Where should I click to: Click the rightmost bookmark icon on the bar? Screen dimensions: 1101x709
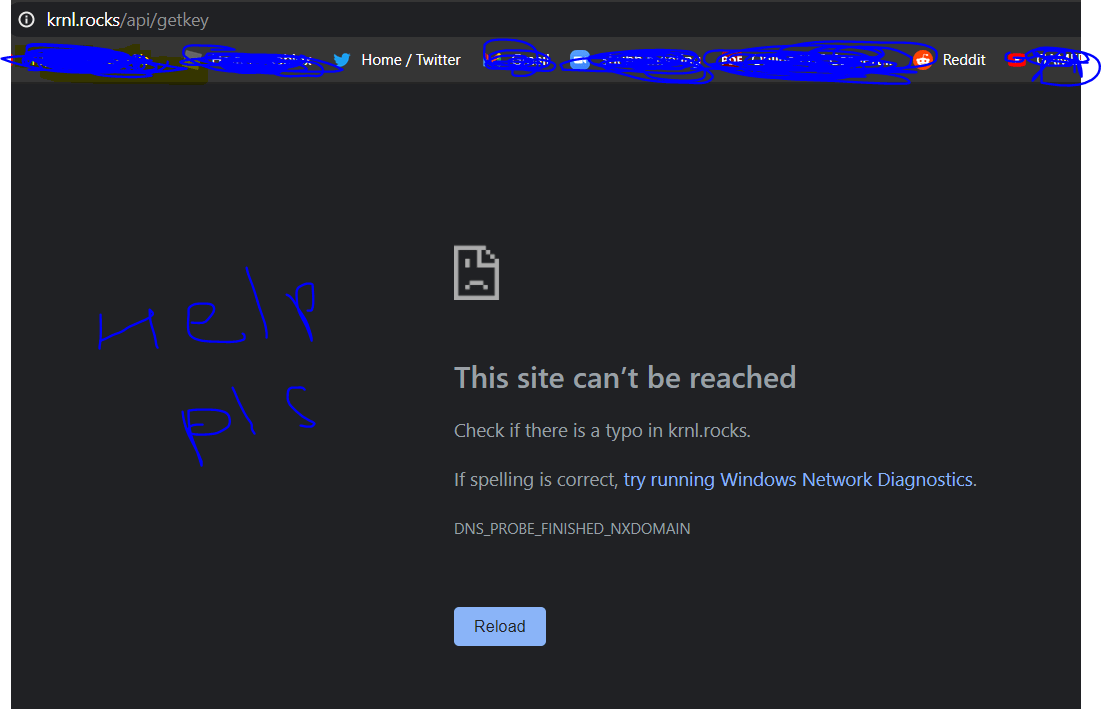1015,59
